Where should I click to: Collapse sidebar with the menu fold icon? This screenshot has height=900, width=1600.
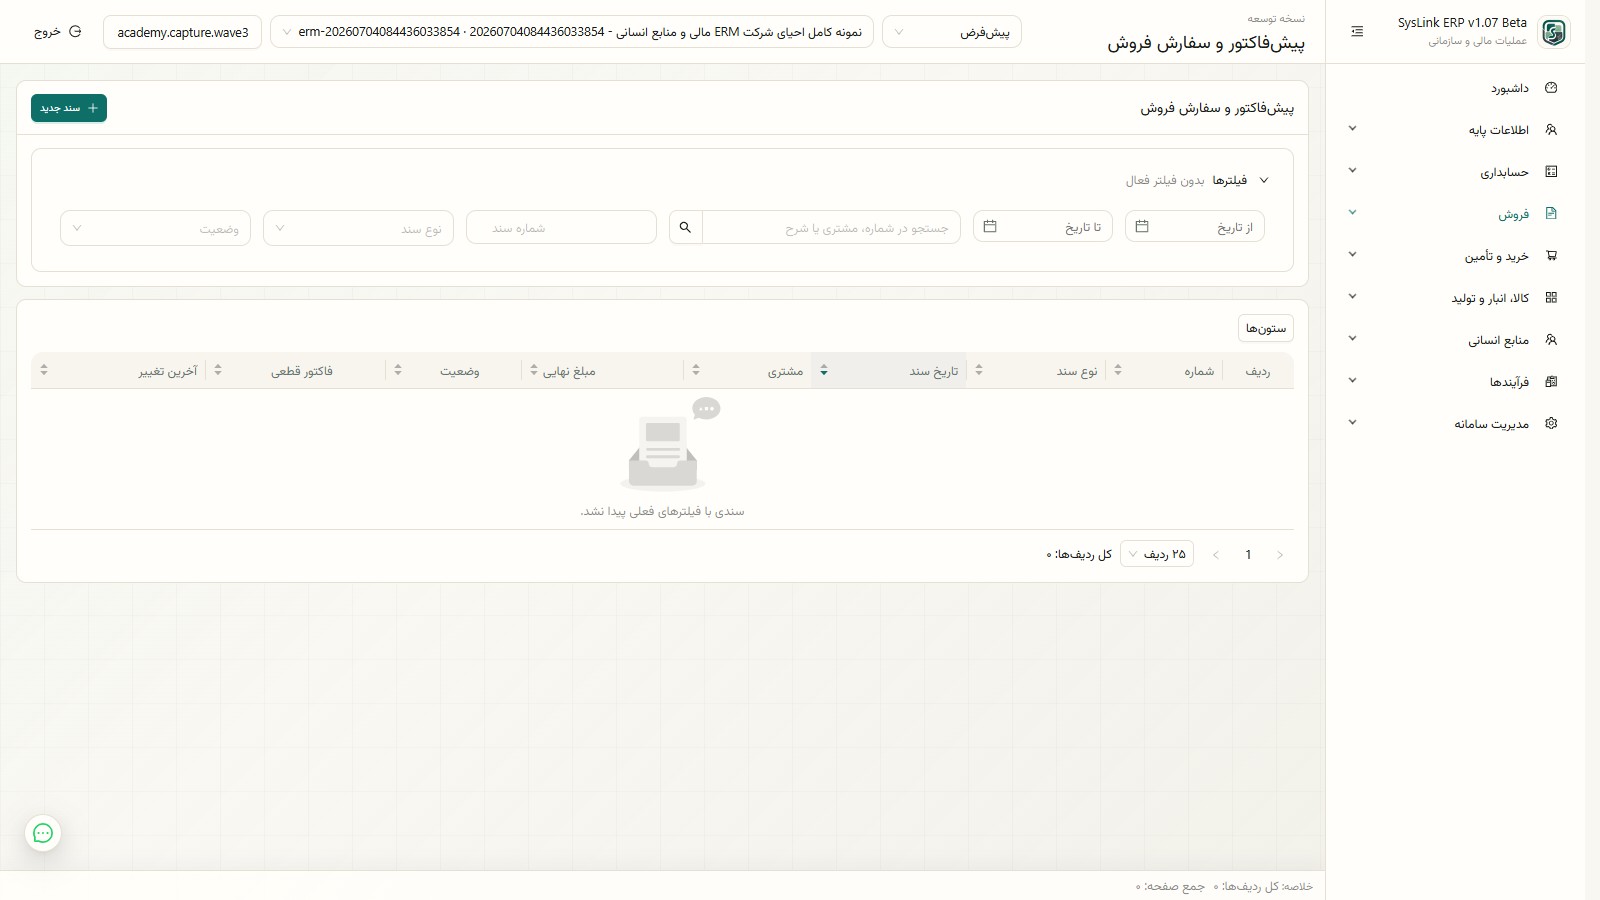1357,32
